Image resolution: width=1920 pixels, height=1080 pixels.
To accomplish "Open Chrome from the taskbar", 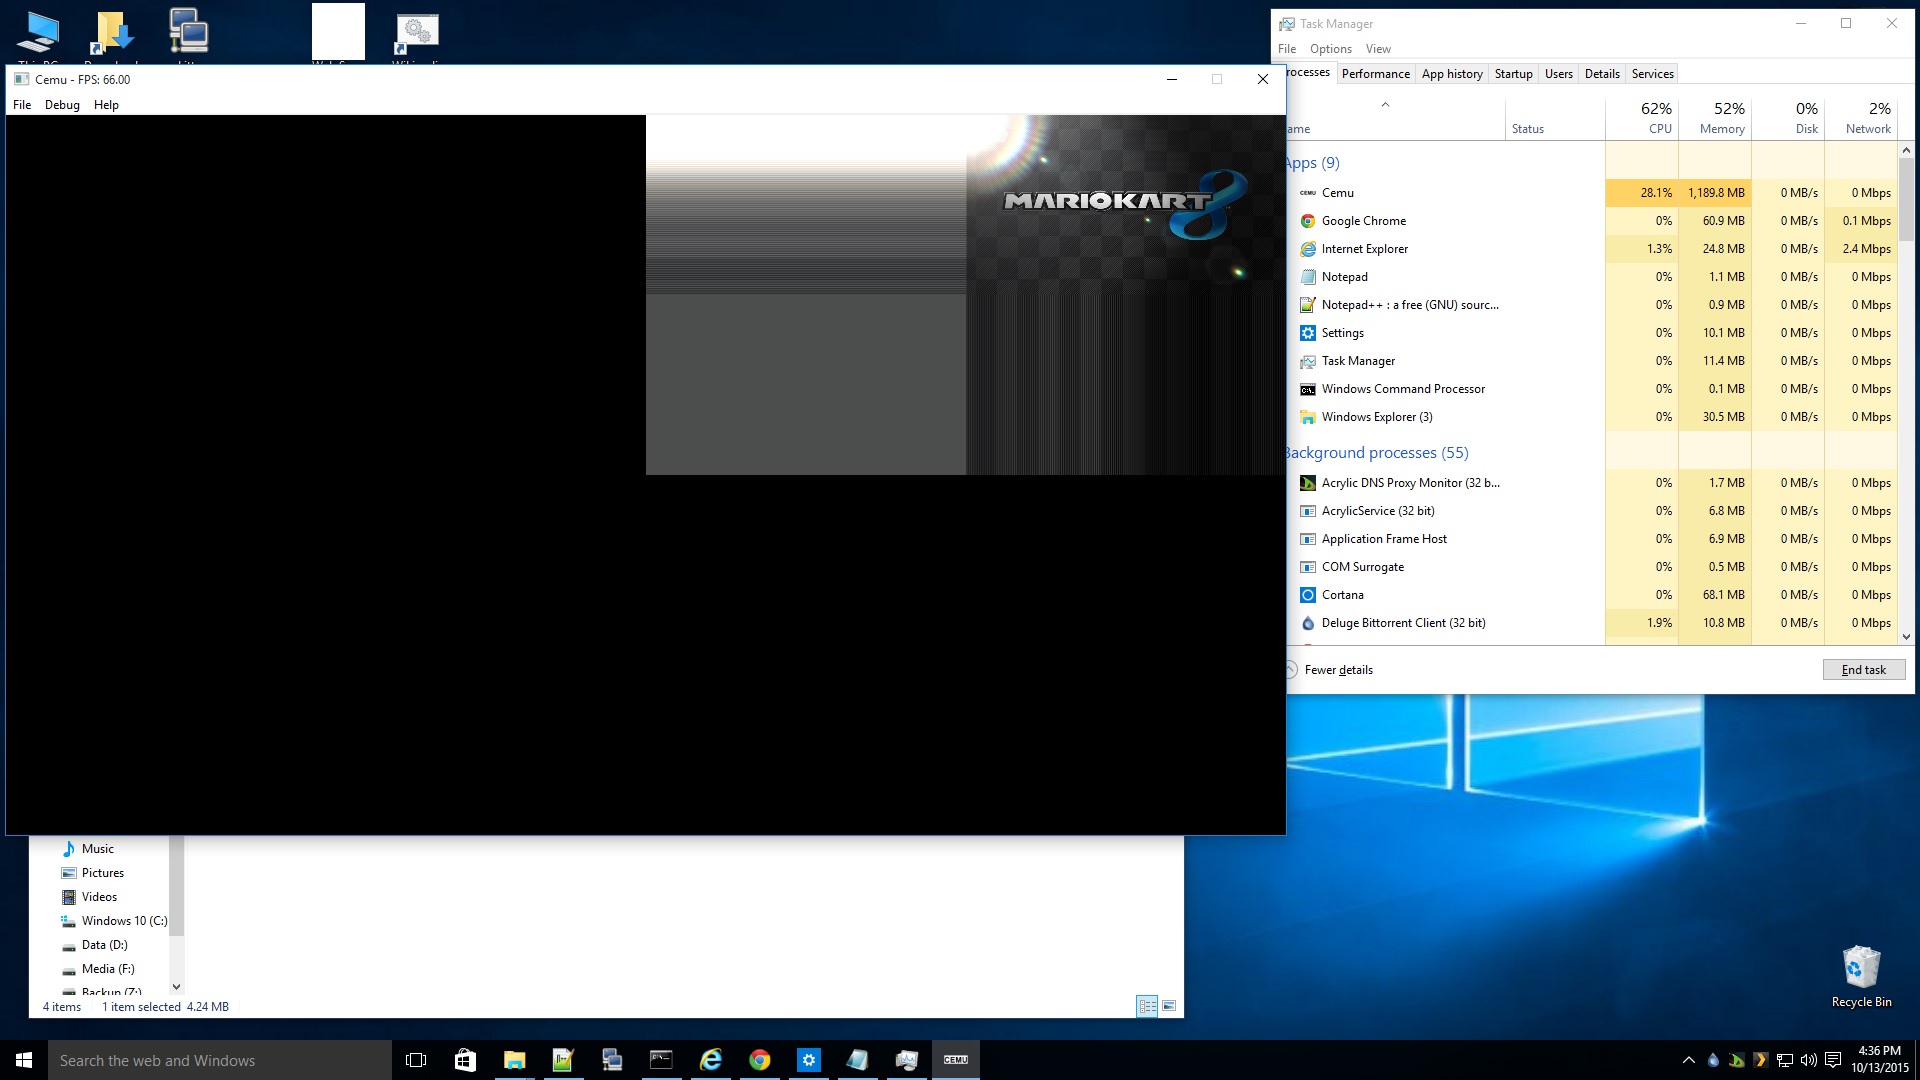I will point(759,1060).
